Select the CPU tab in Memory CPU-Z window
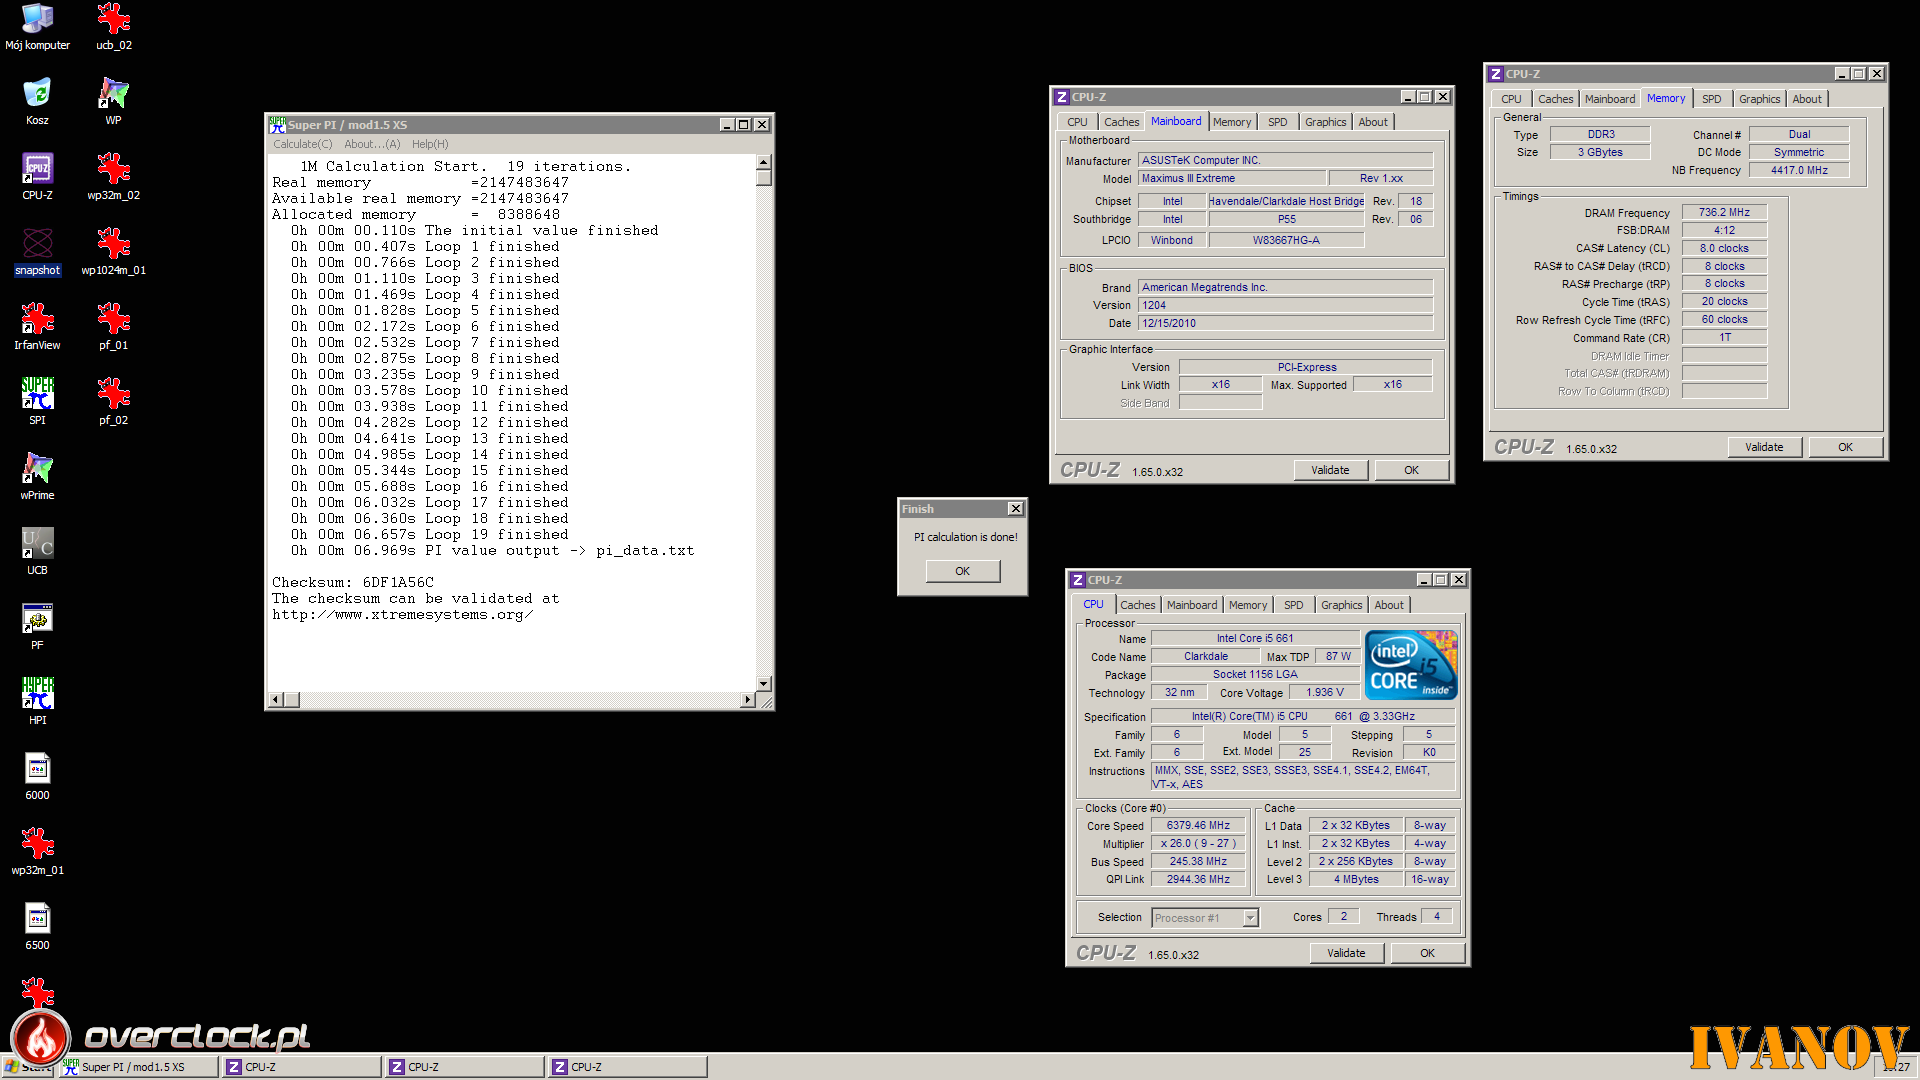This screenshot has width=1920, height=1080. (x=1511, y=99)
